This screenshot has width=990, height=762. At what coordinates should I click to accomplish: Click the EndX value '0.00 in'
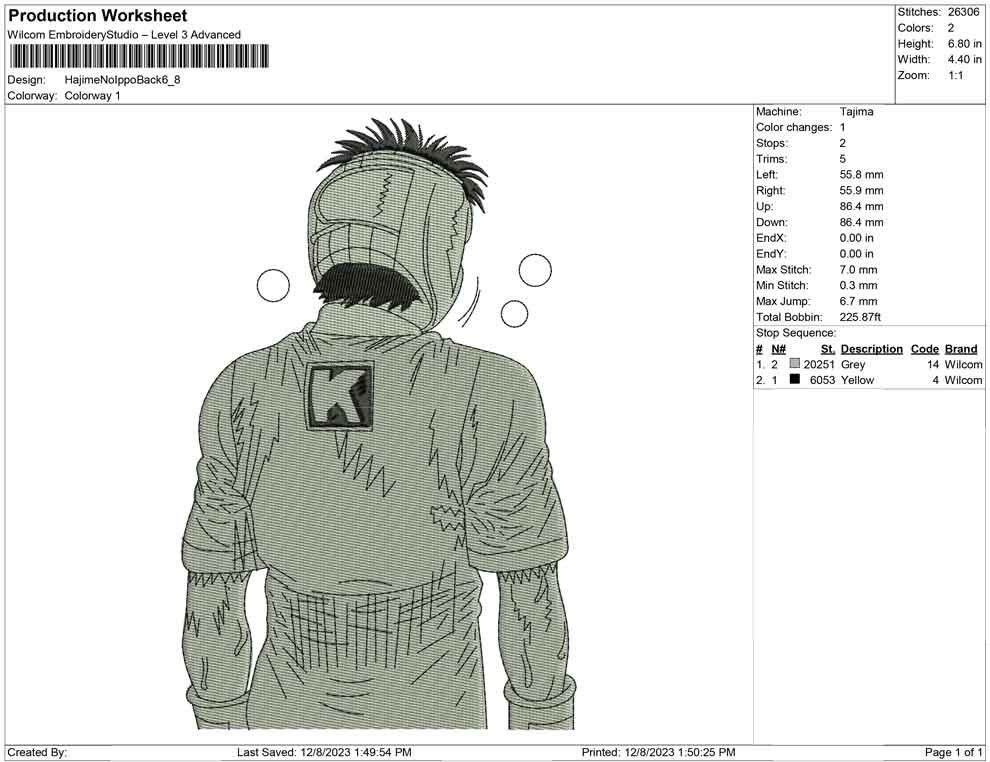pyautogui.click(x=857, y=238)
